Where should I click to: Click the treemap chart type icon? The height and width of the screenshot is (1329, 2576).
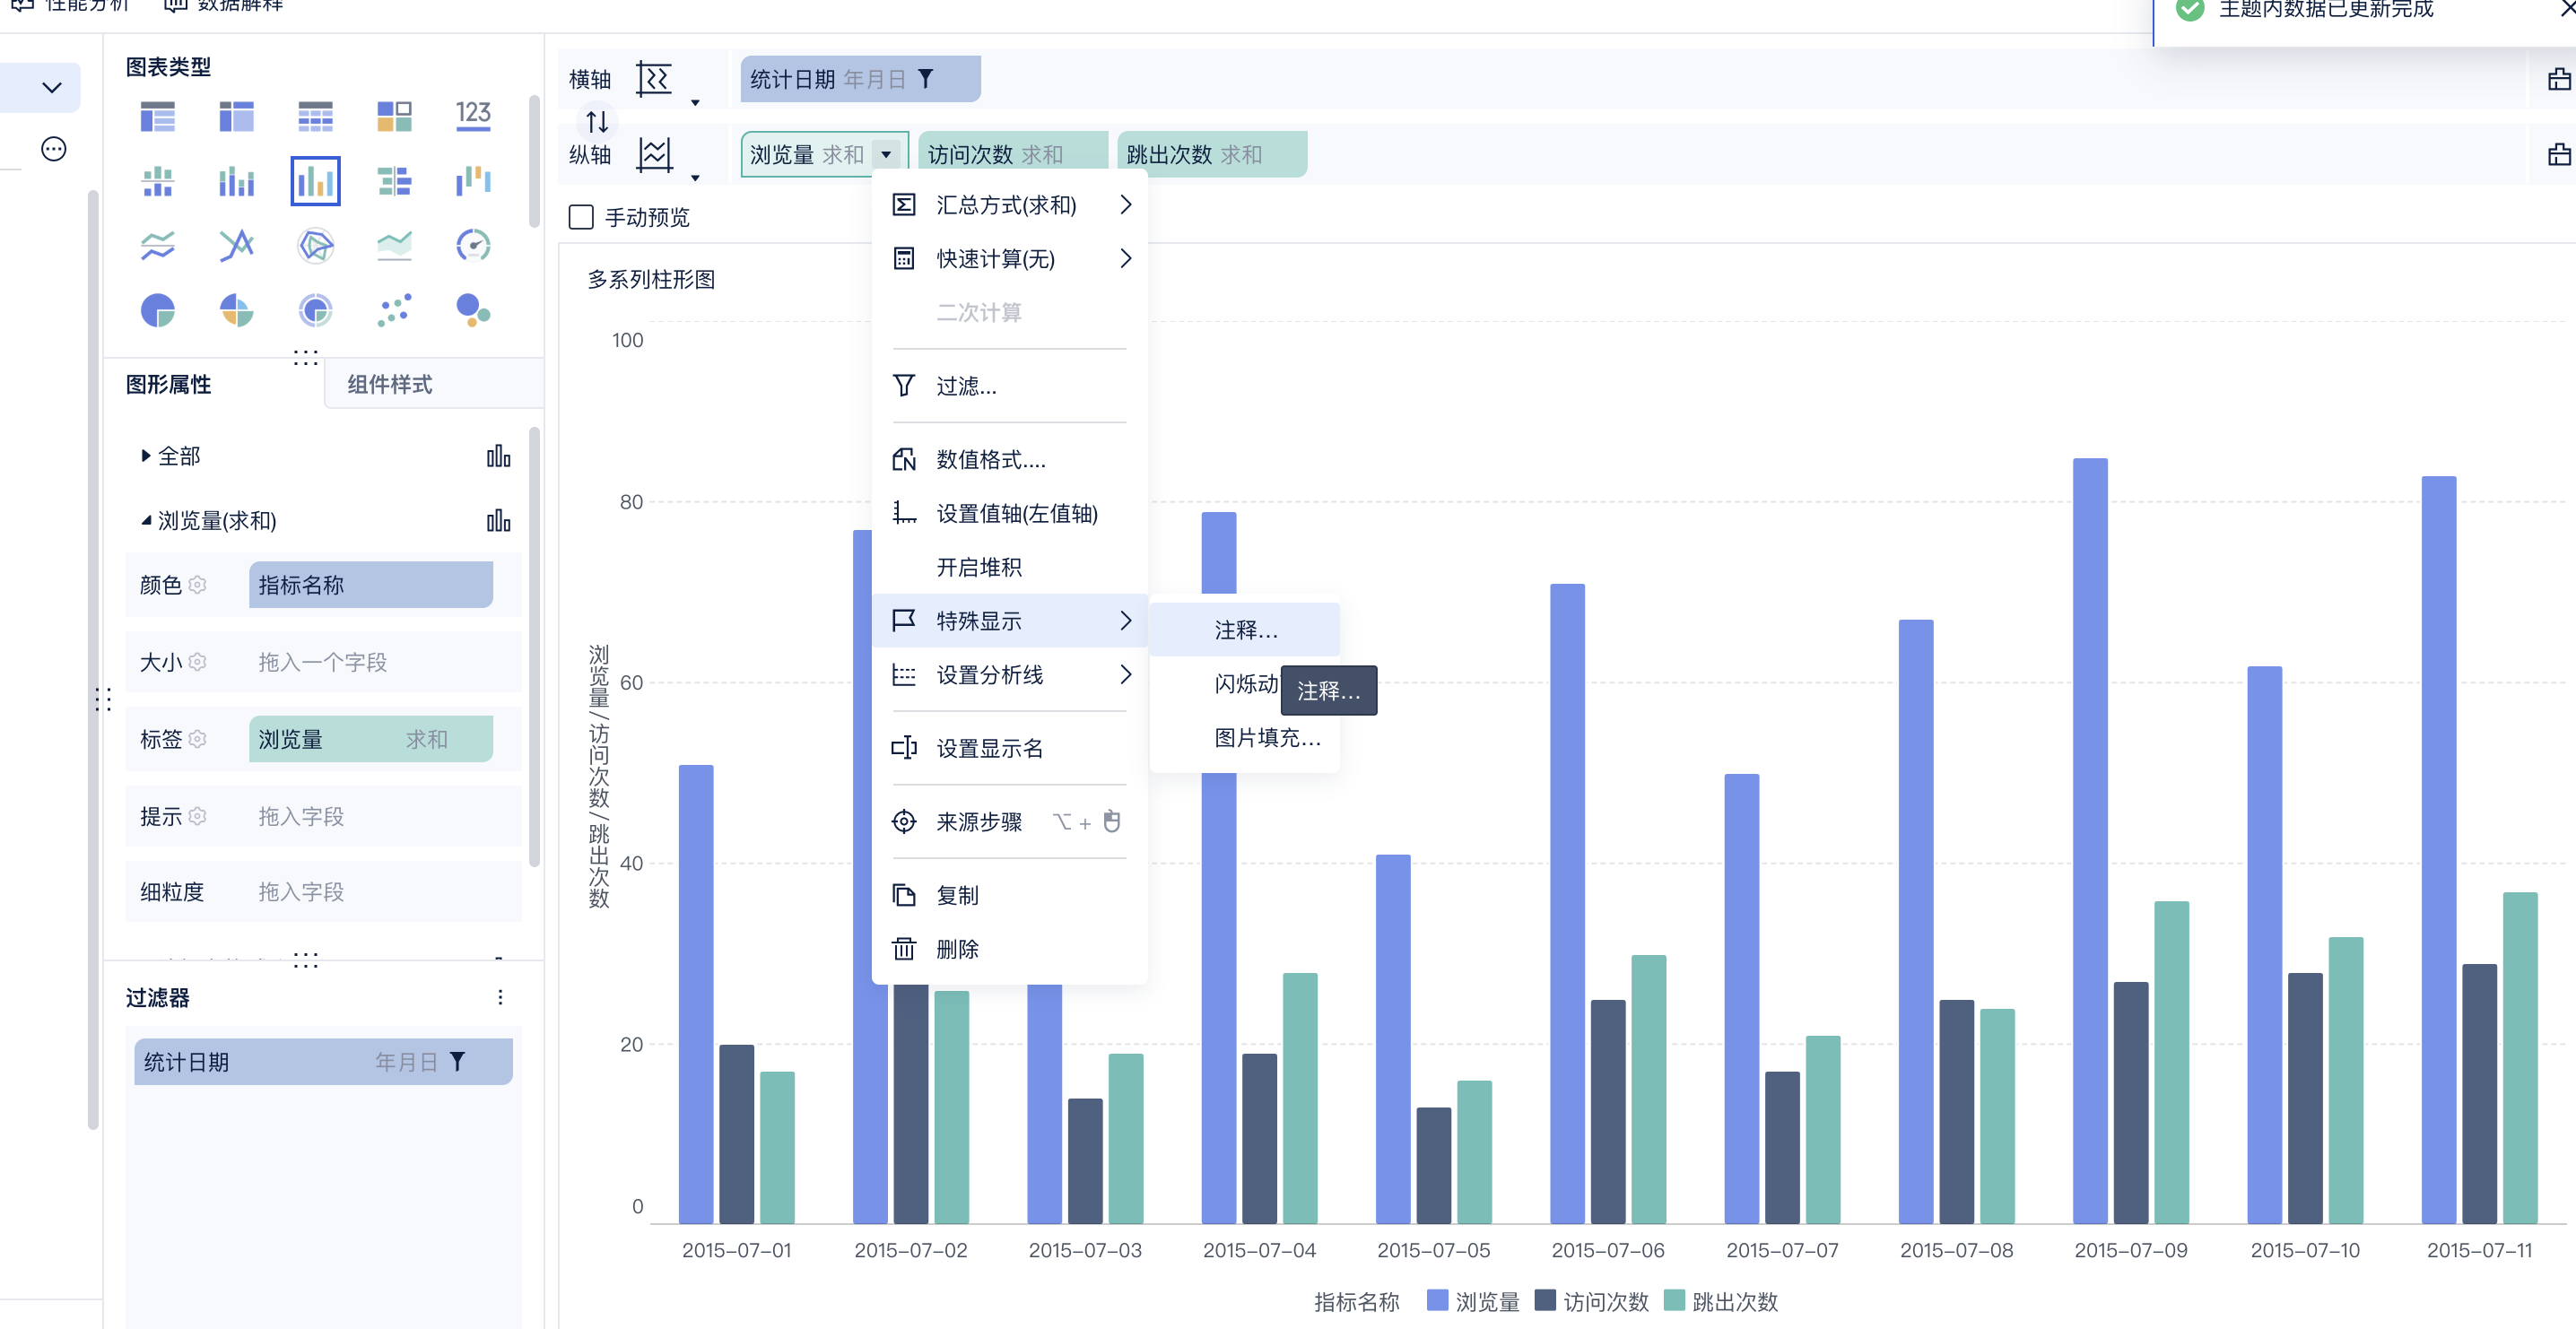pyautogui.click(x=394, y=116)
